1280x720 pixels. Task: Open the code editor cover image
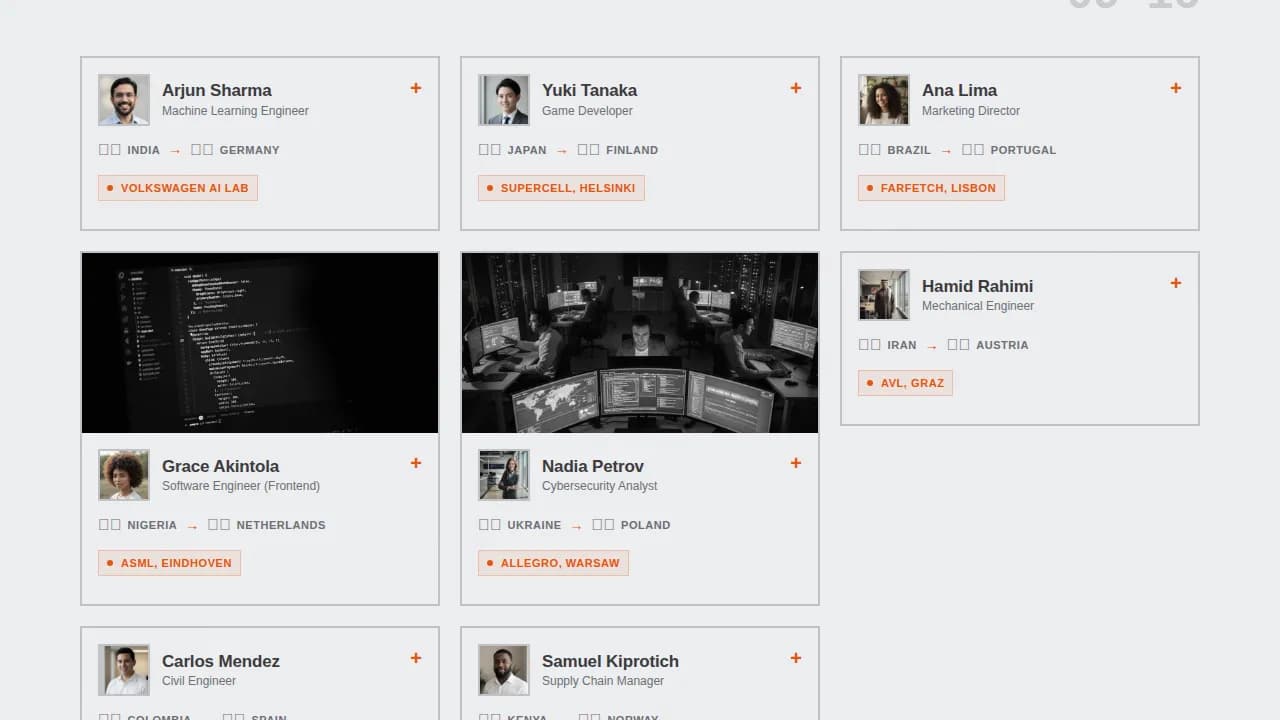[260, 343]
